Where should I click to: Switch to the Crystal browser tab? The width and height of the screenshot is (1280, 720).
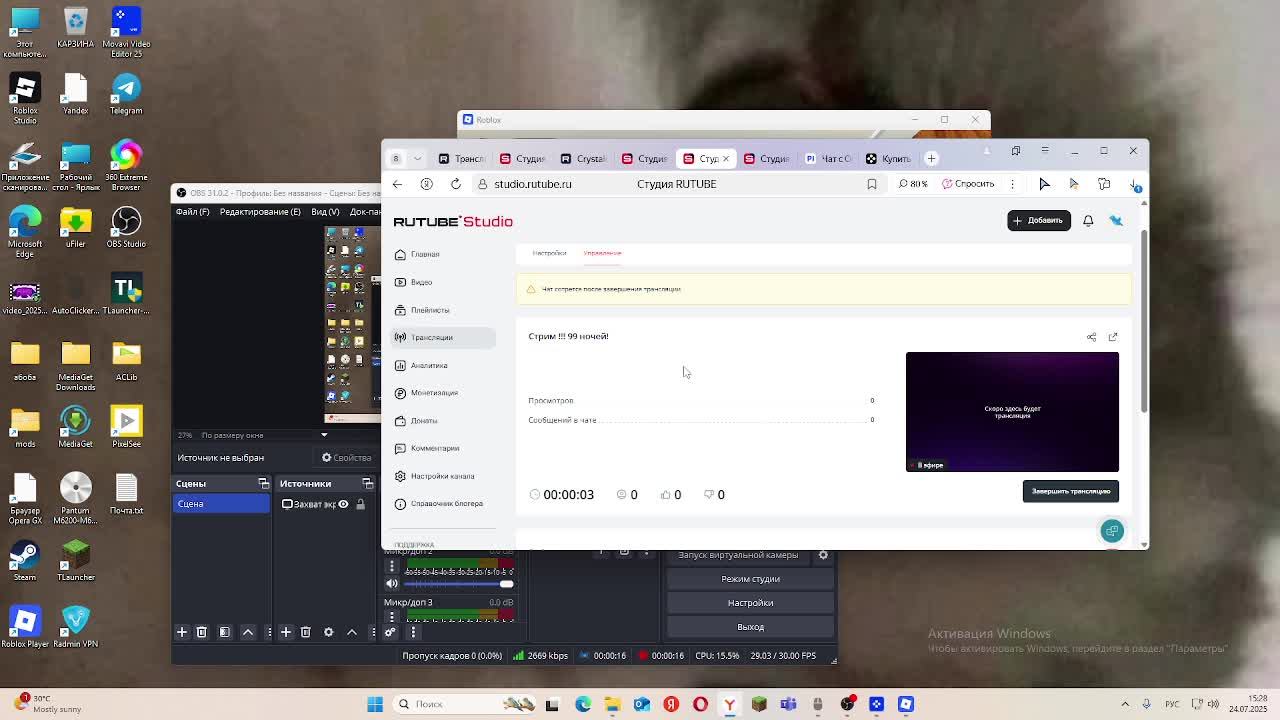point(583,158)
